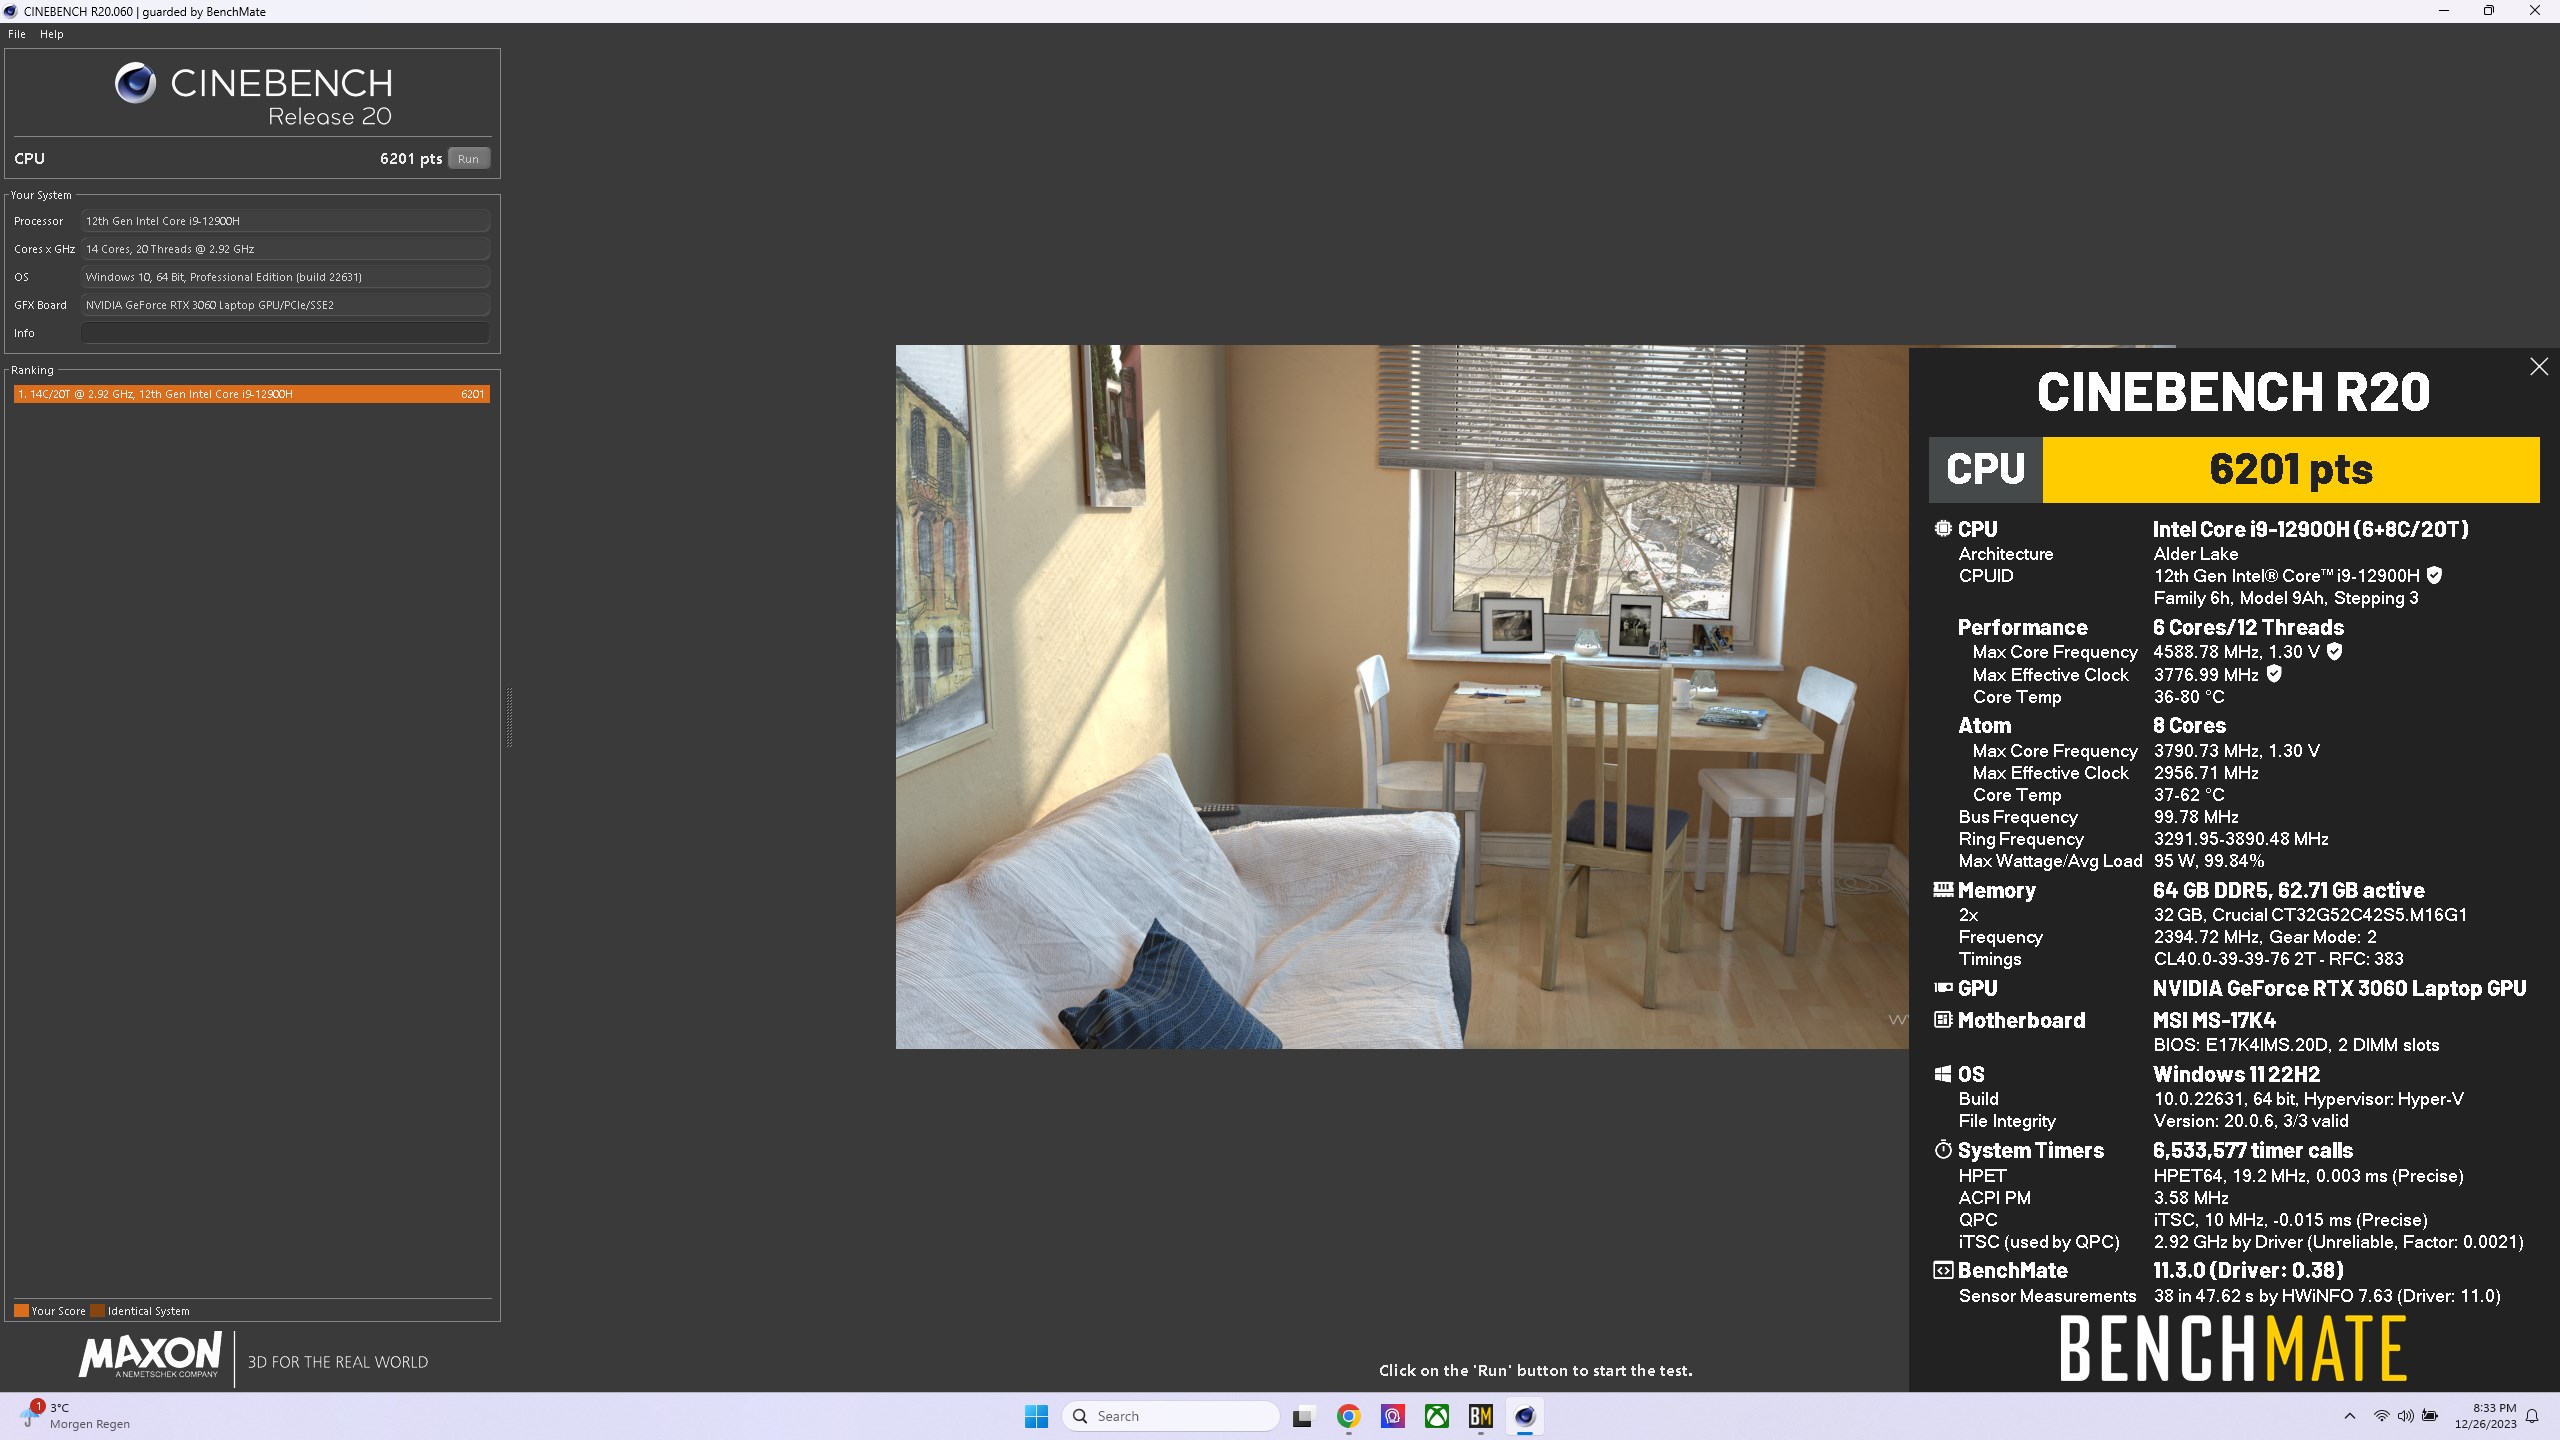Click the volume speaker tray icon
Image resolution: width=2560 pixels, height=1440 pixels.
2405,1416
